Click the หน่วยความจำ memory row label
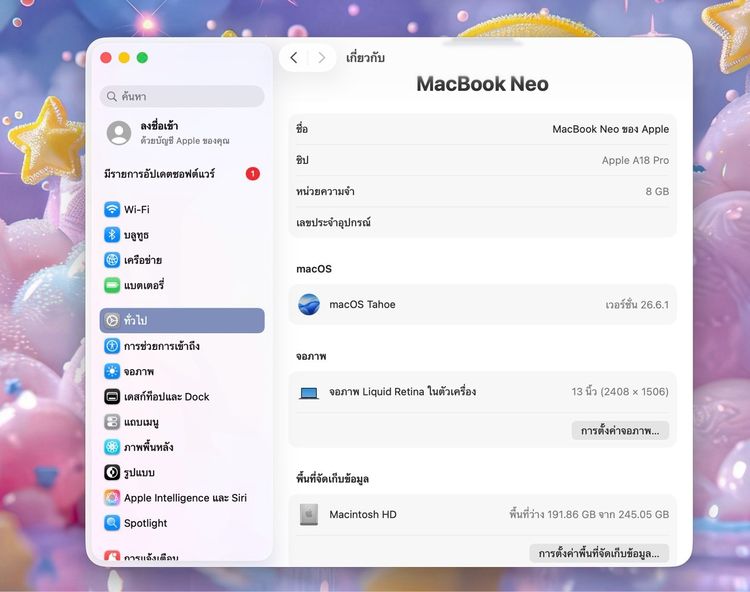Viewport: 750px width, 592px height. point(325,191)
